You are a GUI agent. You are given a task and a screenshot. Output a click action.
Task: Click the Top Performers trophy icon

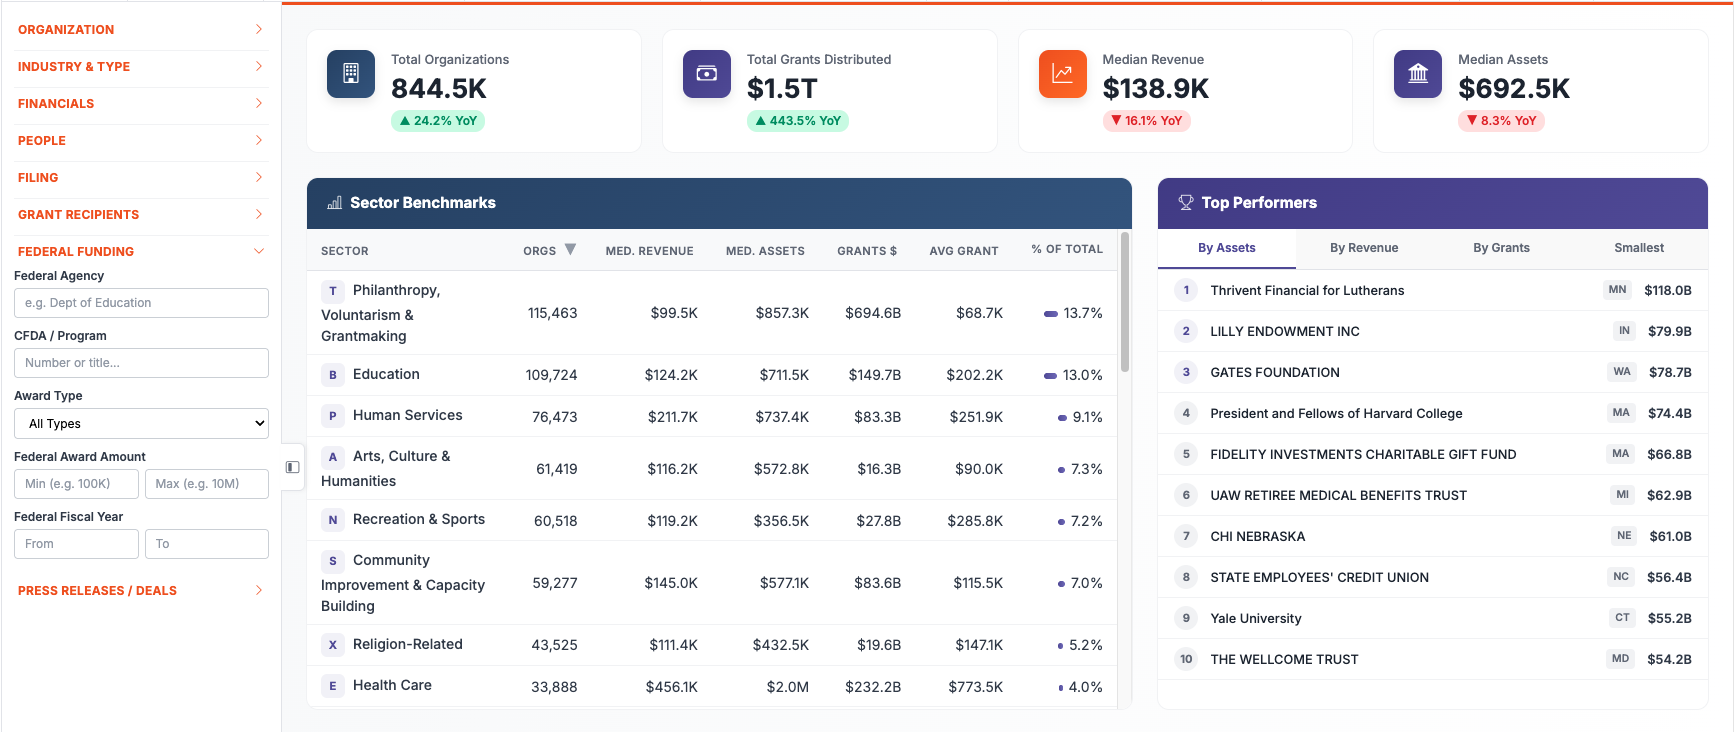(x=1185, y=203)
